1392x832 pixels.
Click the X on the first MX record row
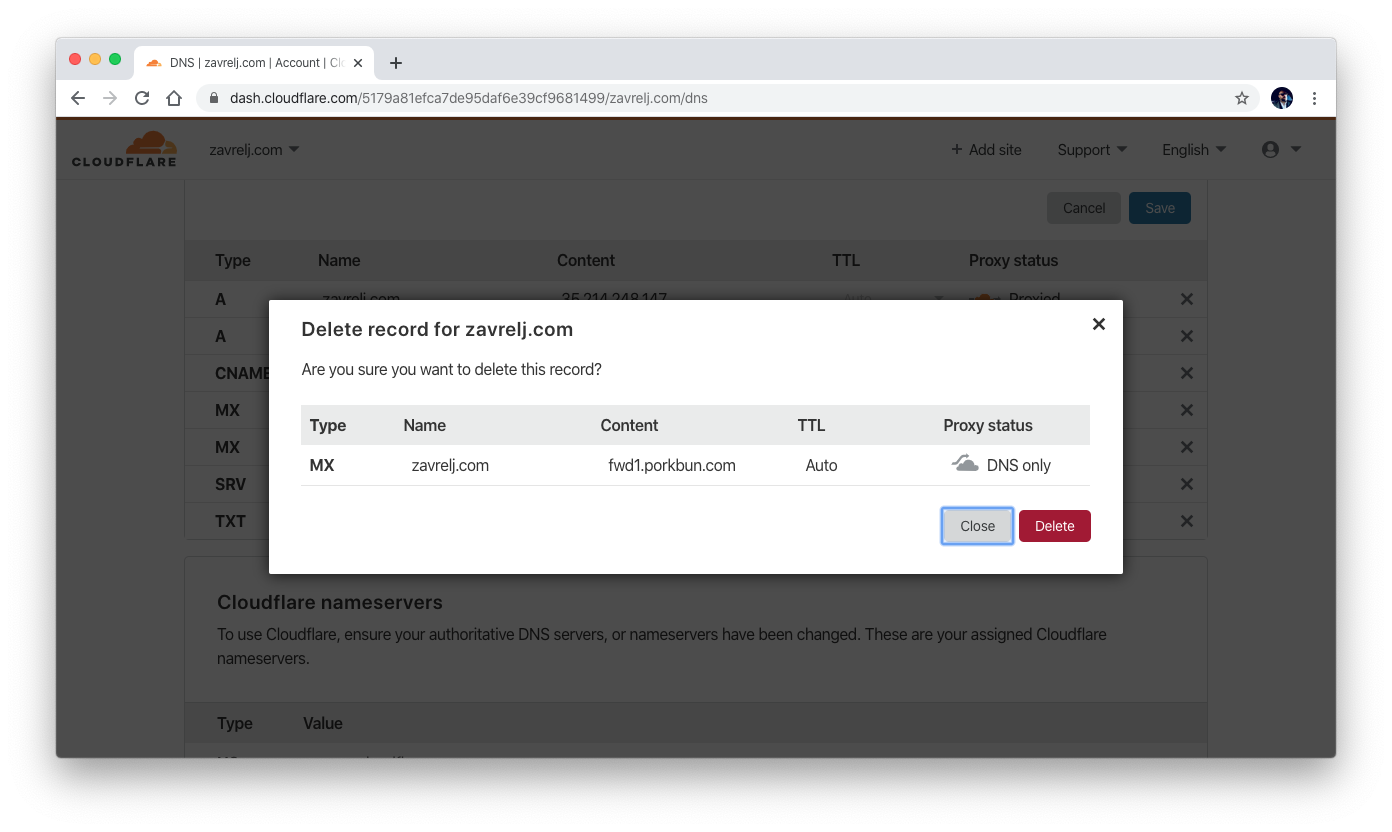point(1187,410)
